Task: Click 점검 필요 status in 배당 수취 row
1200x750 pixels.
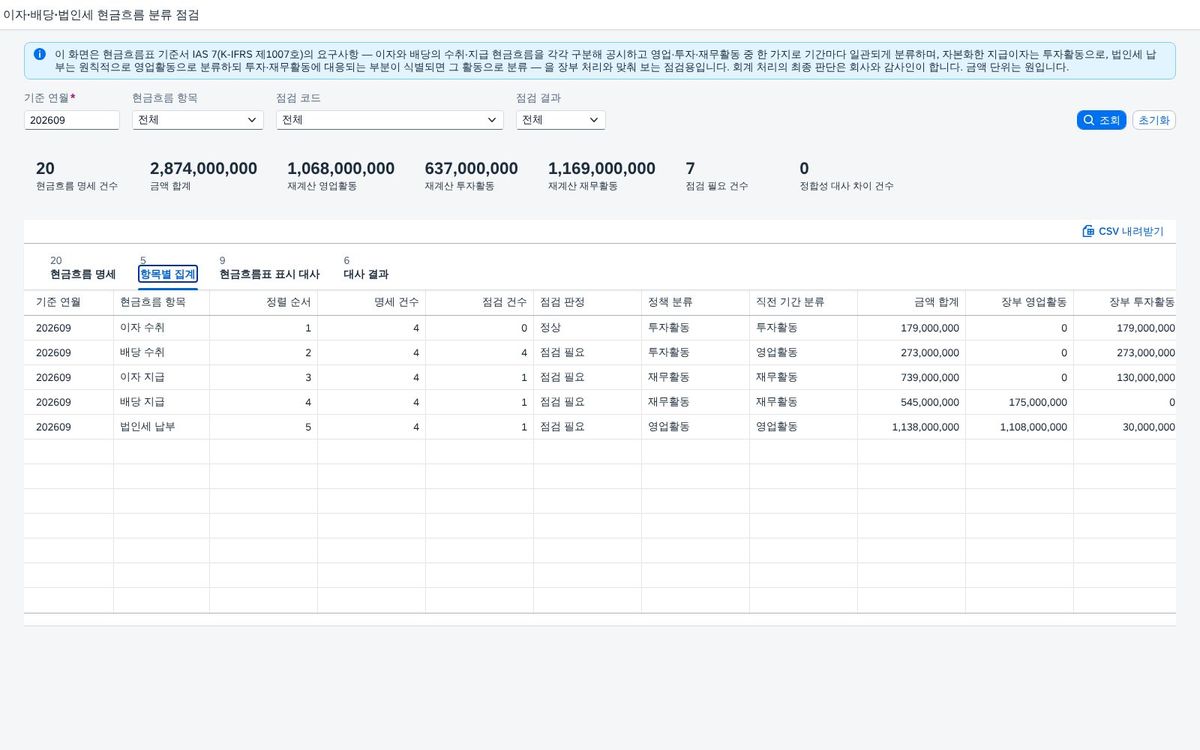Action: (562, 353)
